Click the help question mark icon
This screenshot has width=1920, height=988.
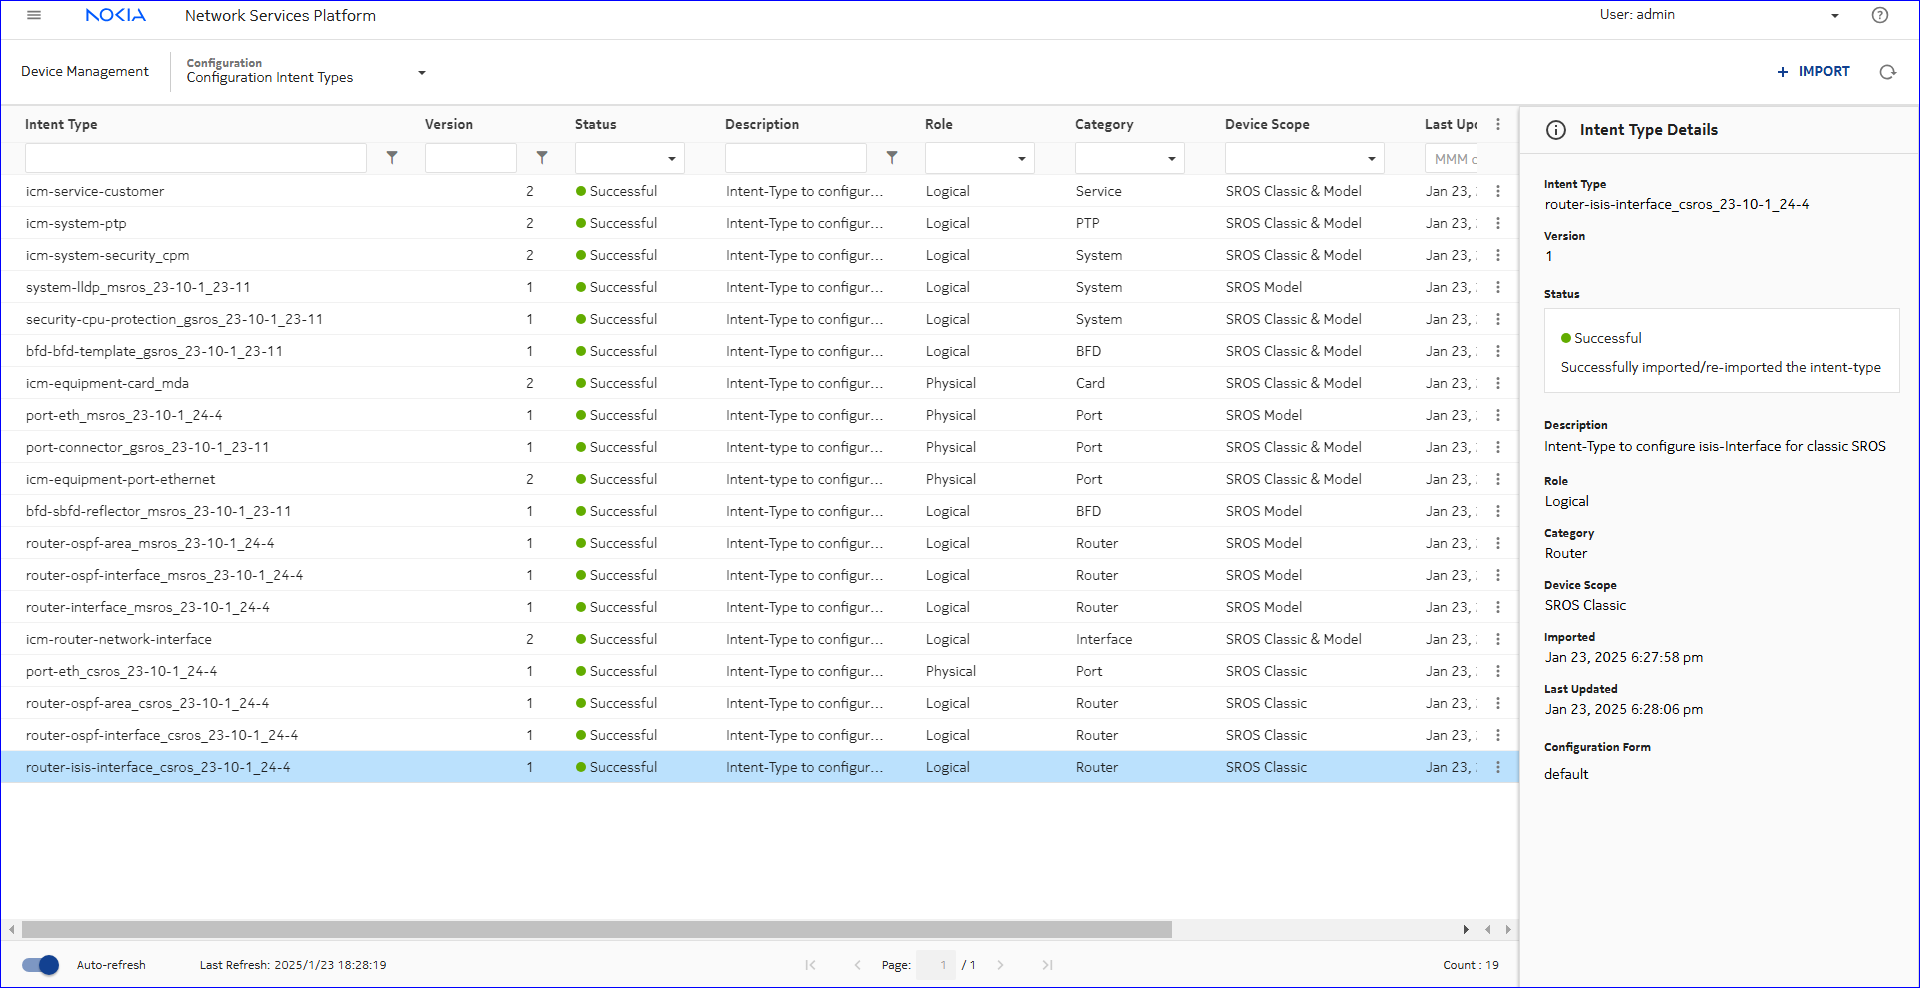point(1880,15)
